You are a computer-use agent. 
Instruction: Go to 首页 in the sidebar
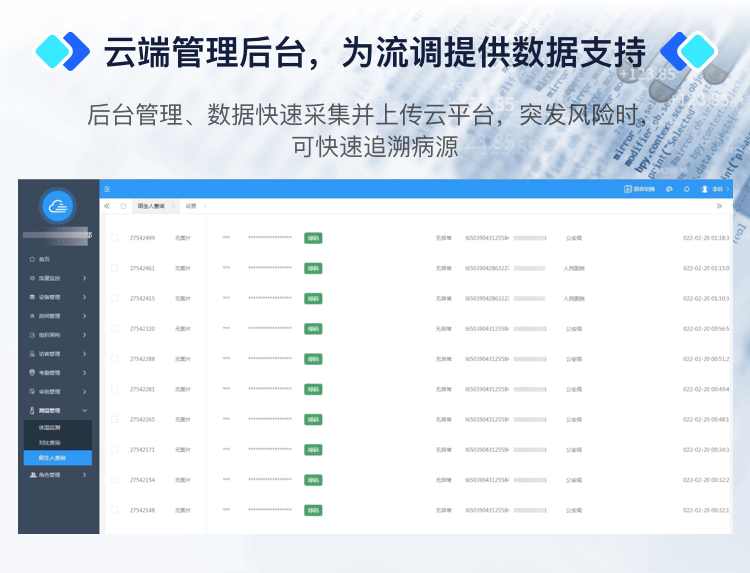point(44,259)
